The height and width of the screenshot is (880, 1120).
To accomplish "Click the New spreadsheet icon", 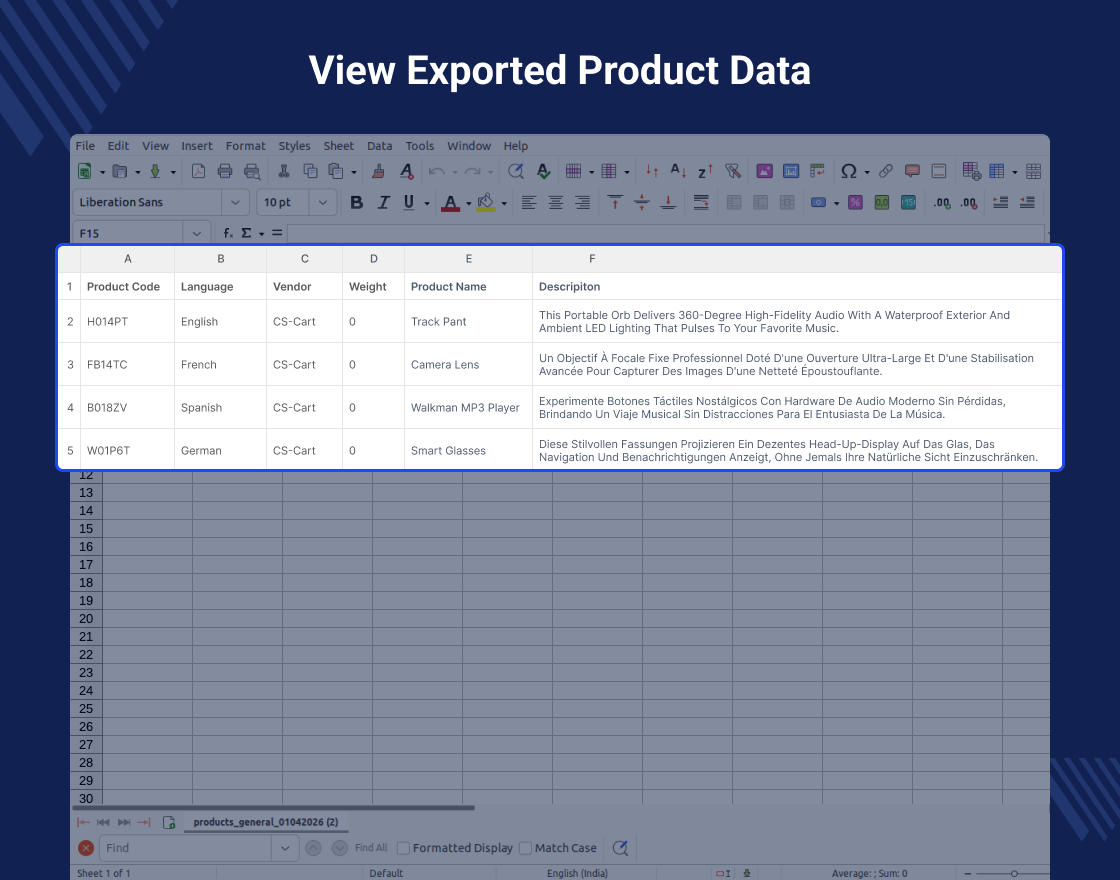I will coord(85,171).
